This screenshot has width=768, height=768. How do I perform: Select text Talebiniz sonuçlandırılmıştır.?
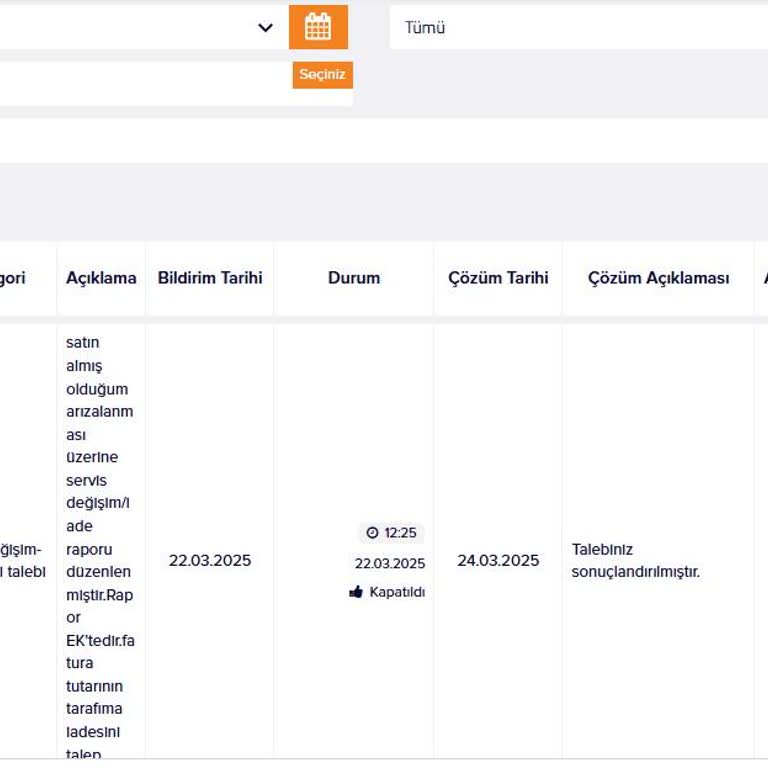pyautogui.click(x=636, y=560)
